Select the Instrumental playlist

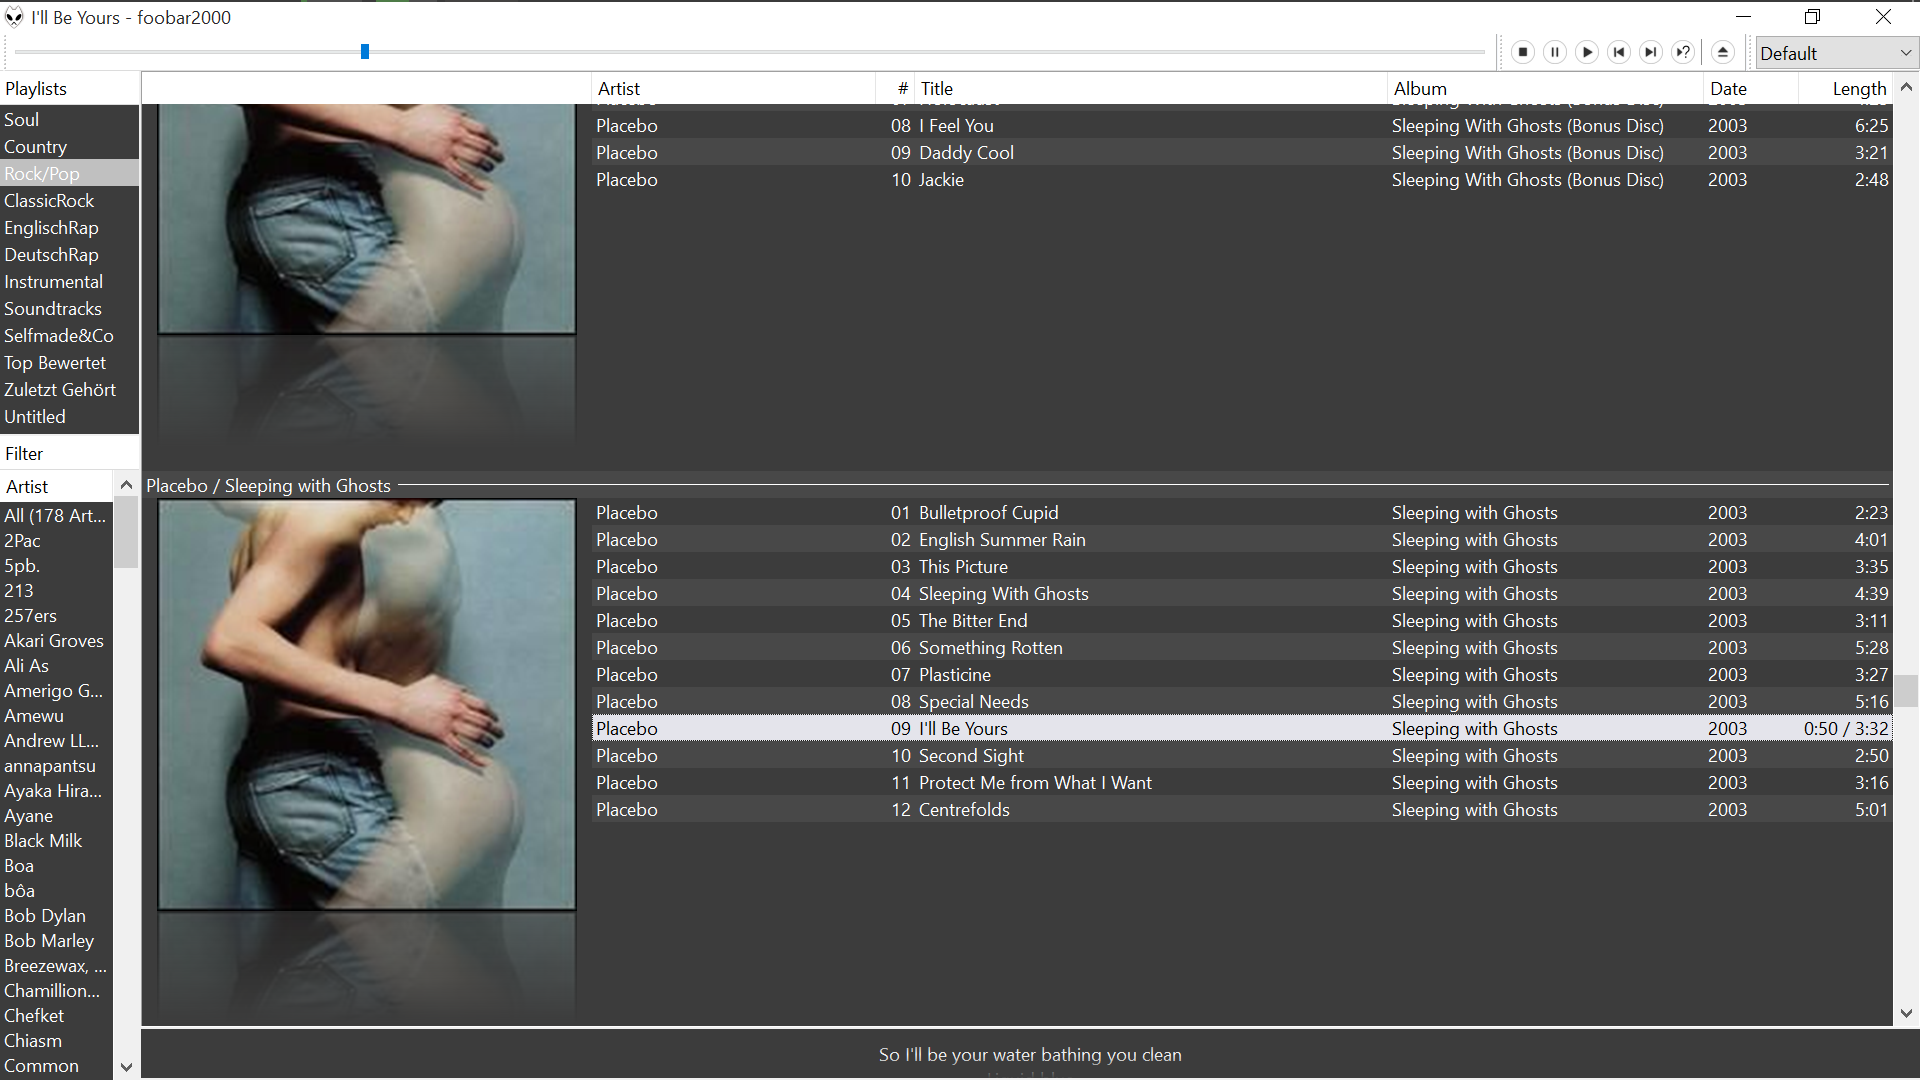(69, 282)
